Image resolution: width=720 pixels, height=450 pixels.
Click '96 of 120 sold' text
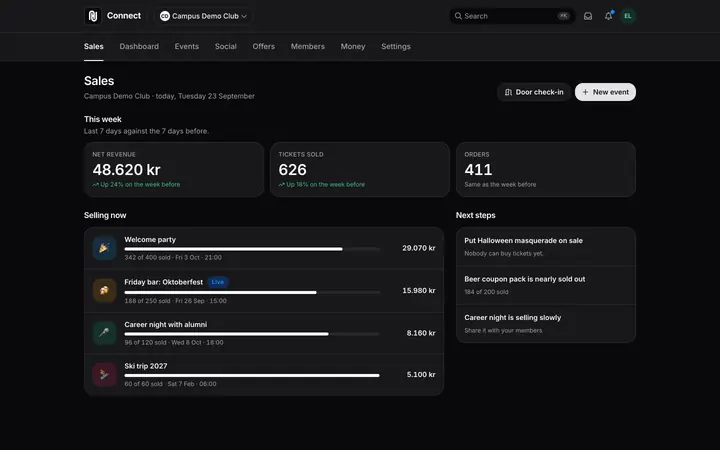pos(146,343)
